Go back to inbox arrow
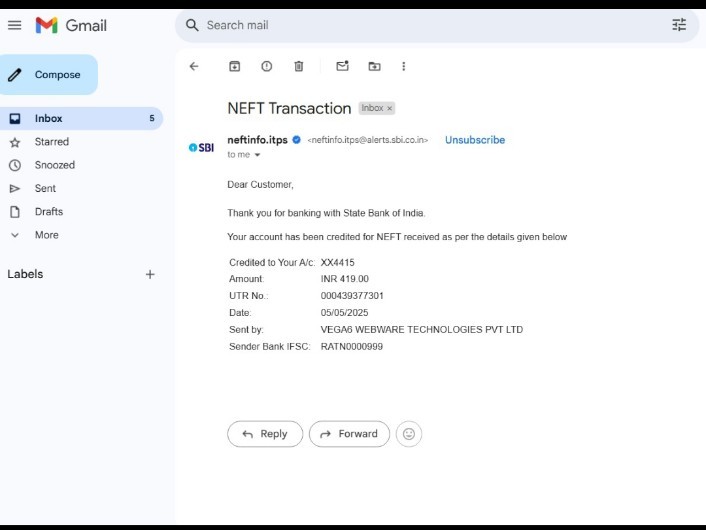Image resolution: width=706 pixels, height=530 pixels. pyautogui.click(x=194, y=66)
